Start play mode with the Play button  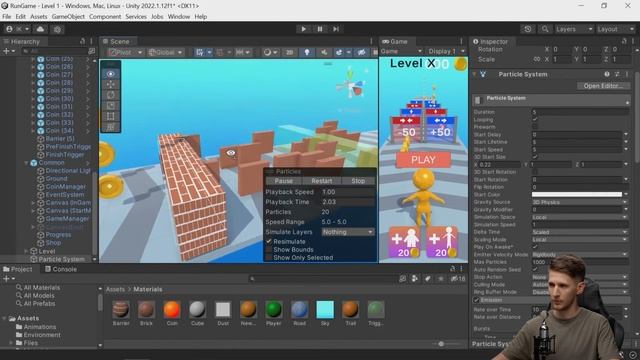coord(303,29)
